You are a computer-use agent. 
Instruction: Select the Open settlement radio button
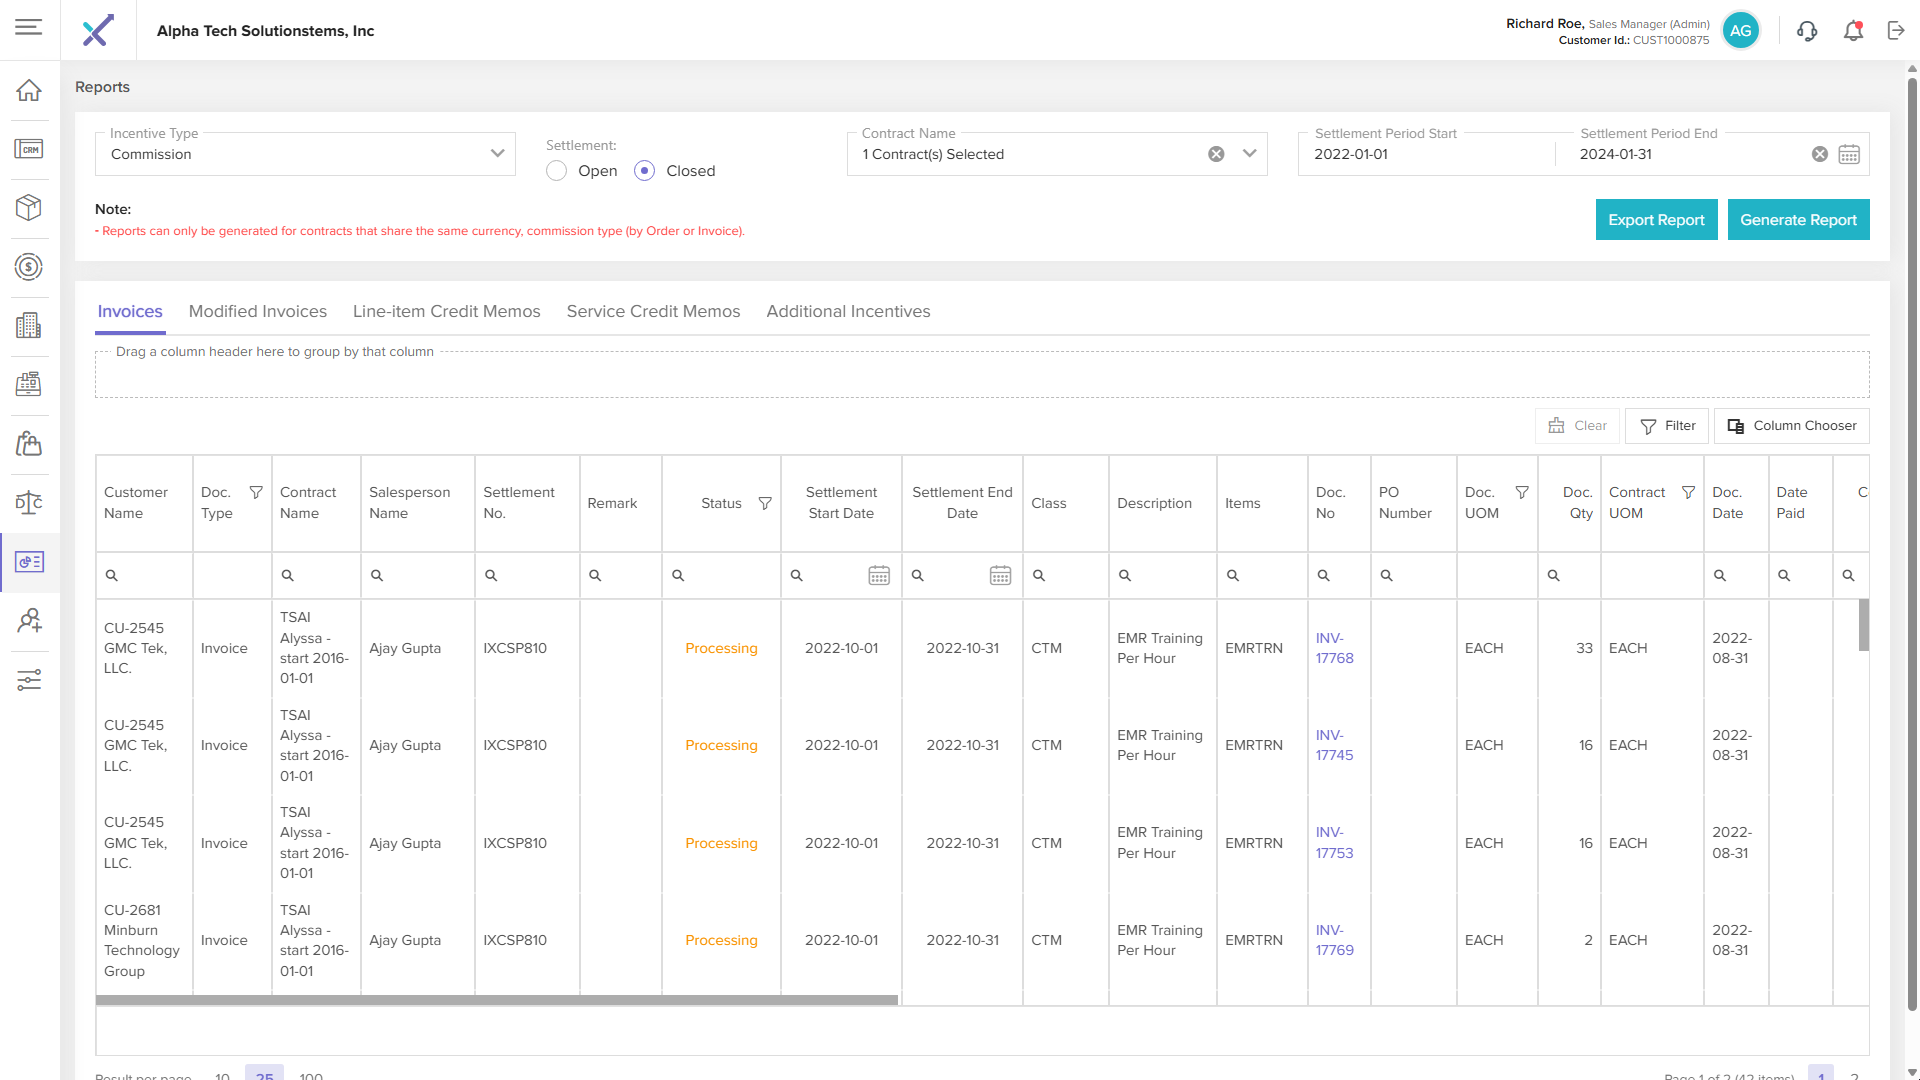(x=557, y=171)
